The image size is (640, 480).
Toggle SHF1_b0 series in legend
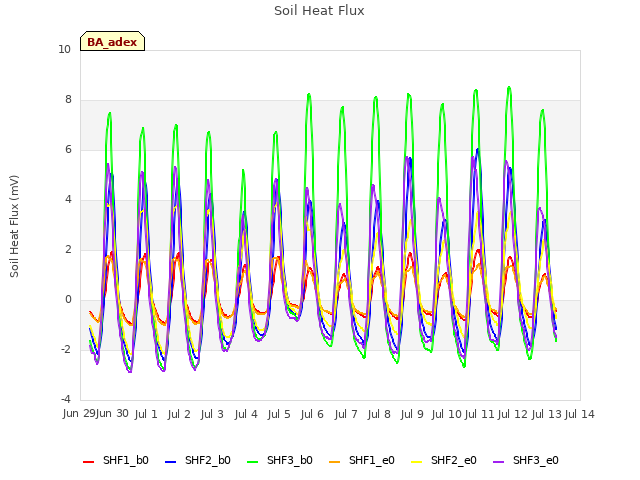116,460
